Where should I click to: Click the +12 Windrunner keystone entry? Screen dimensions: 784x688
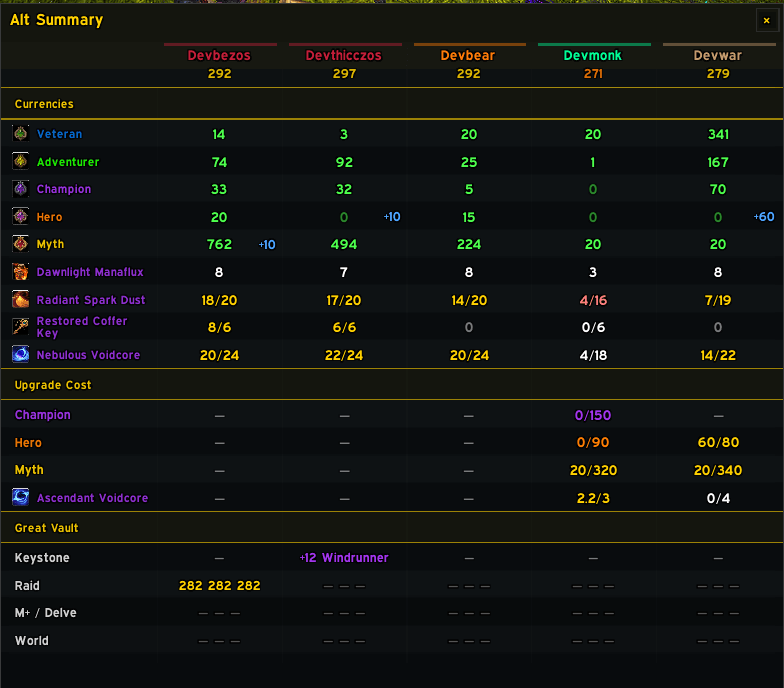pos(344,558)
